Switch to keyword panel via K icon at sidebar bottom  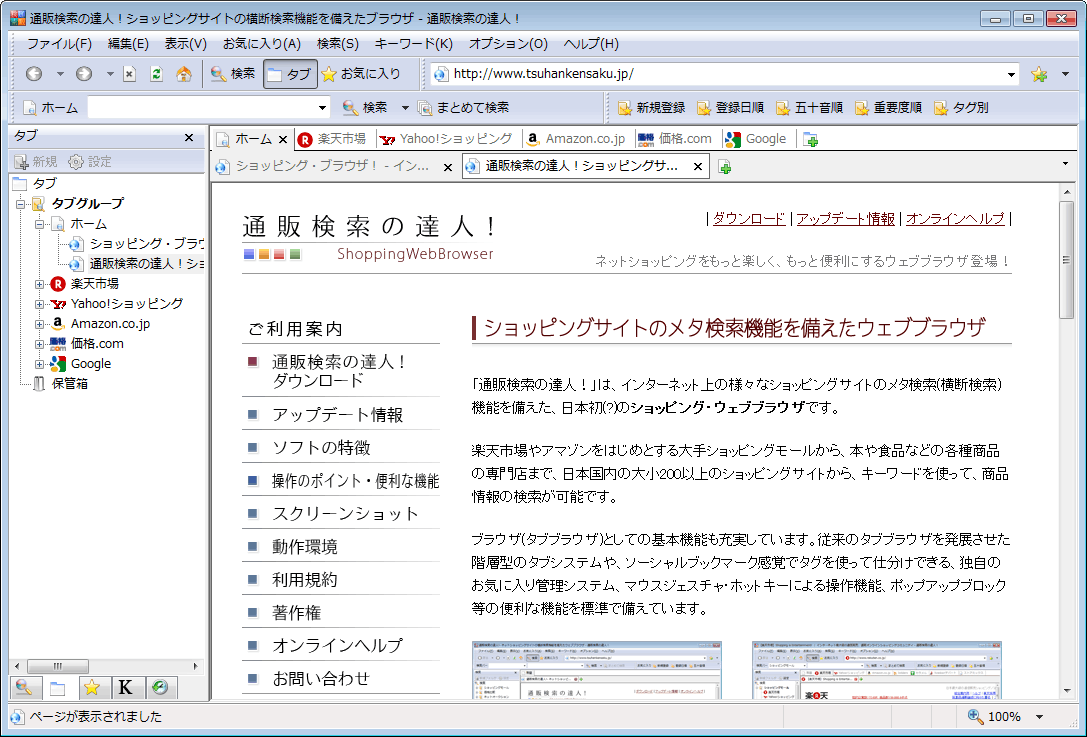(x=125, y=687)
